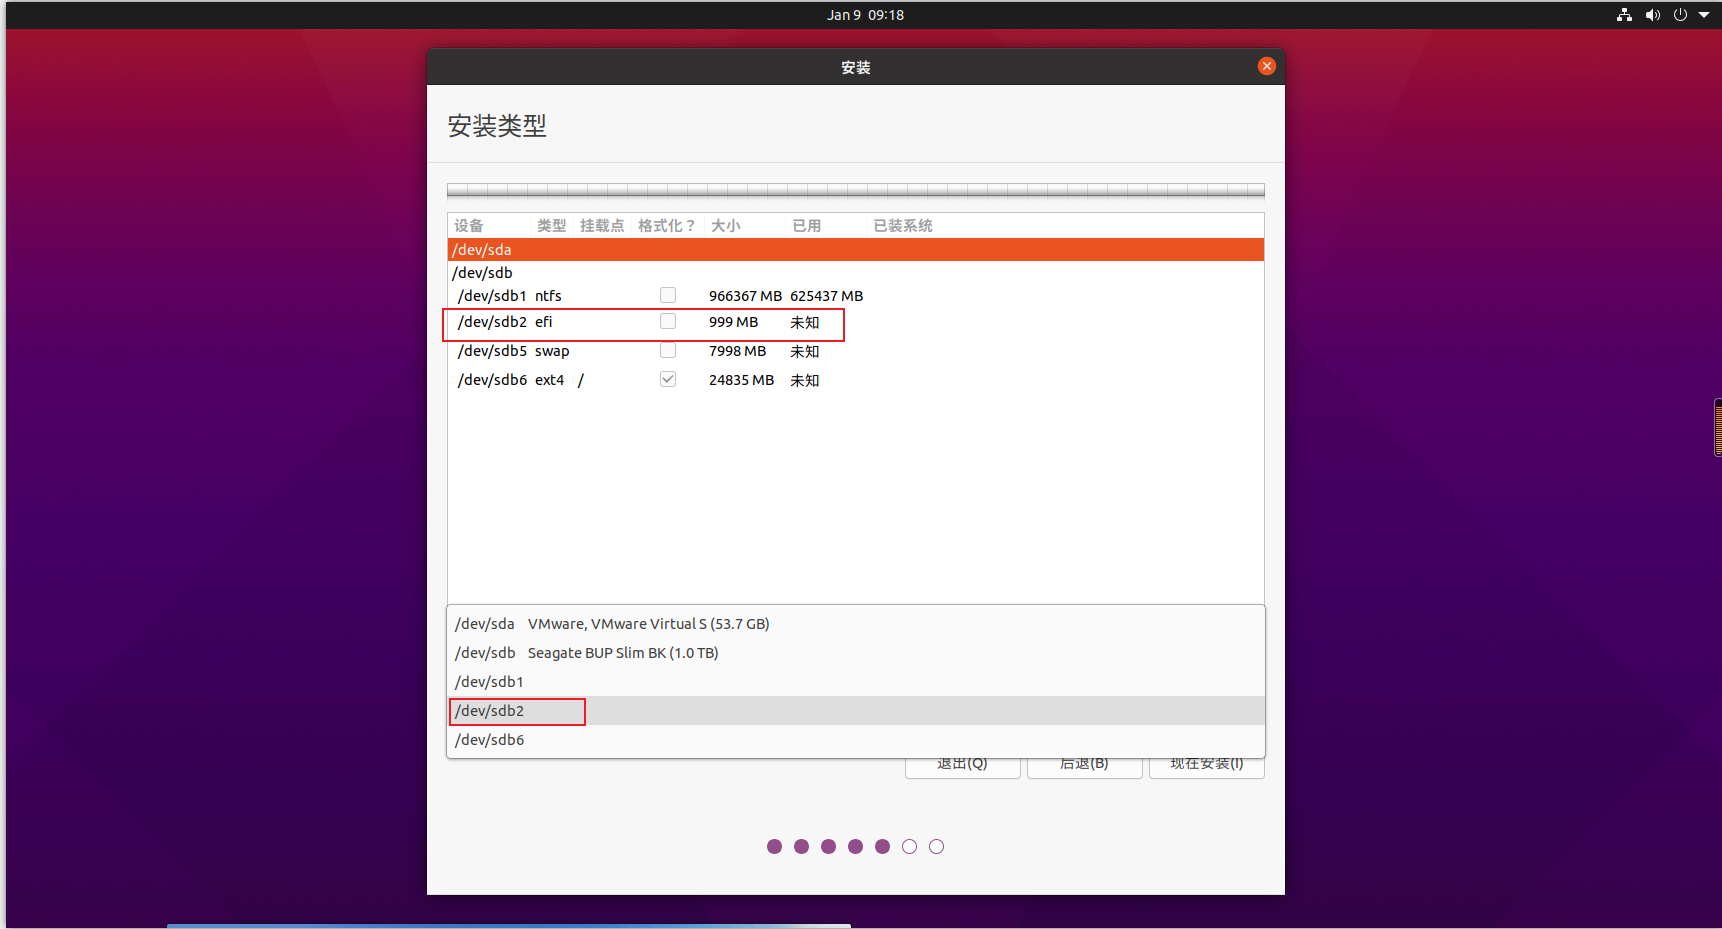Screen dimensions: 1722x929
Task: Toggle format checkbox for /dev/sdb6 ext4
Action: (x=668, y=379)
